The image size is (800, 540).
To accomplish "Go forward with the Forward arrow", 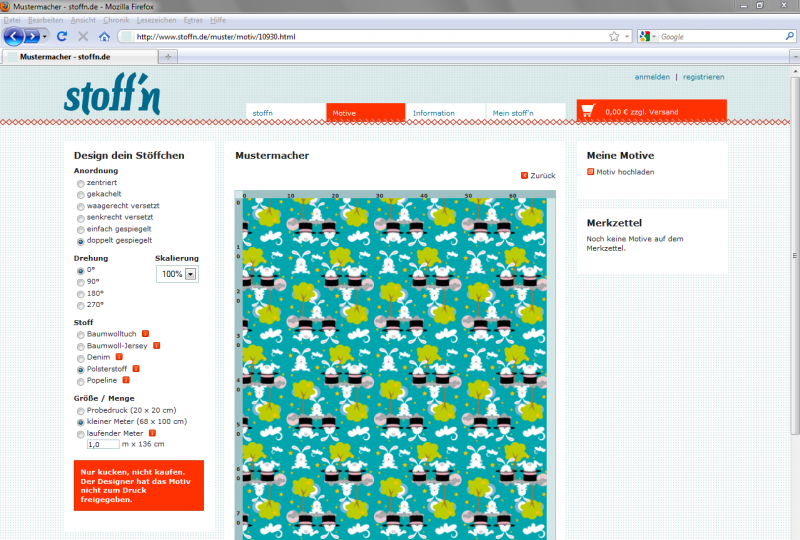I will [x=32, y=36].
